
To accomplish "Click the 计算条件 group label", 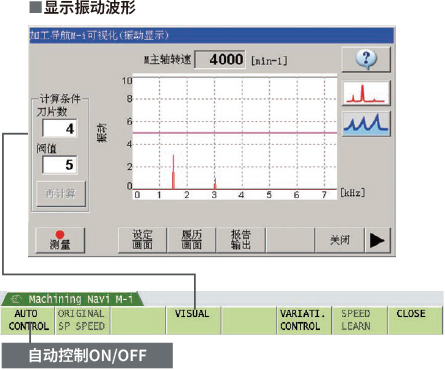I will click(60, 99).
